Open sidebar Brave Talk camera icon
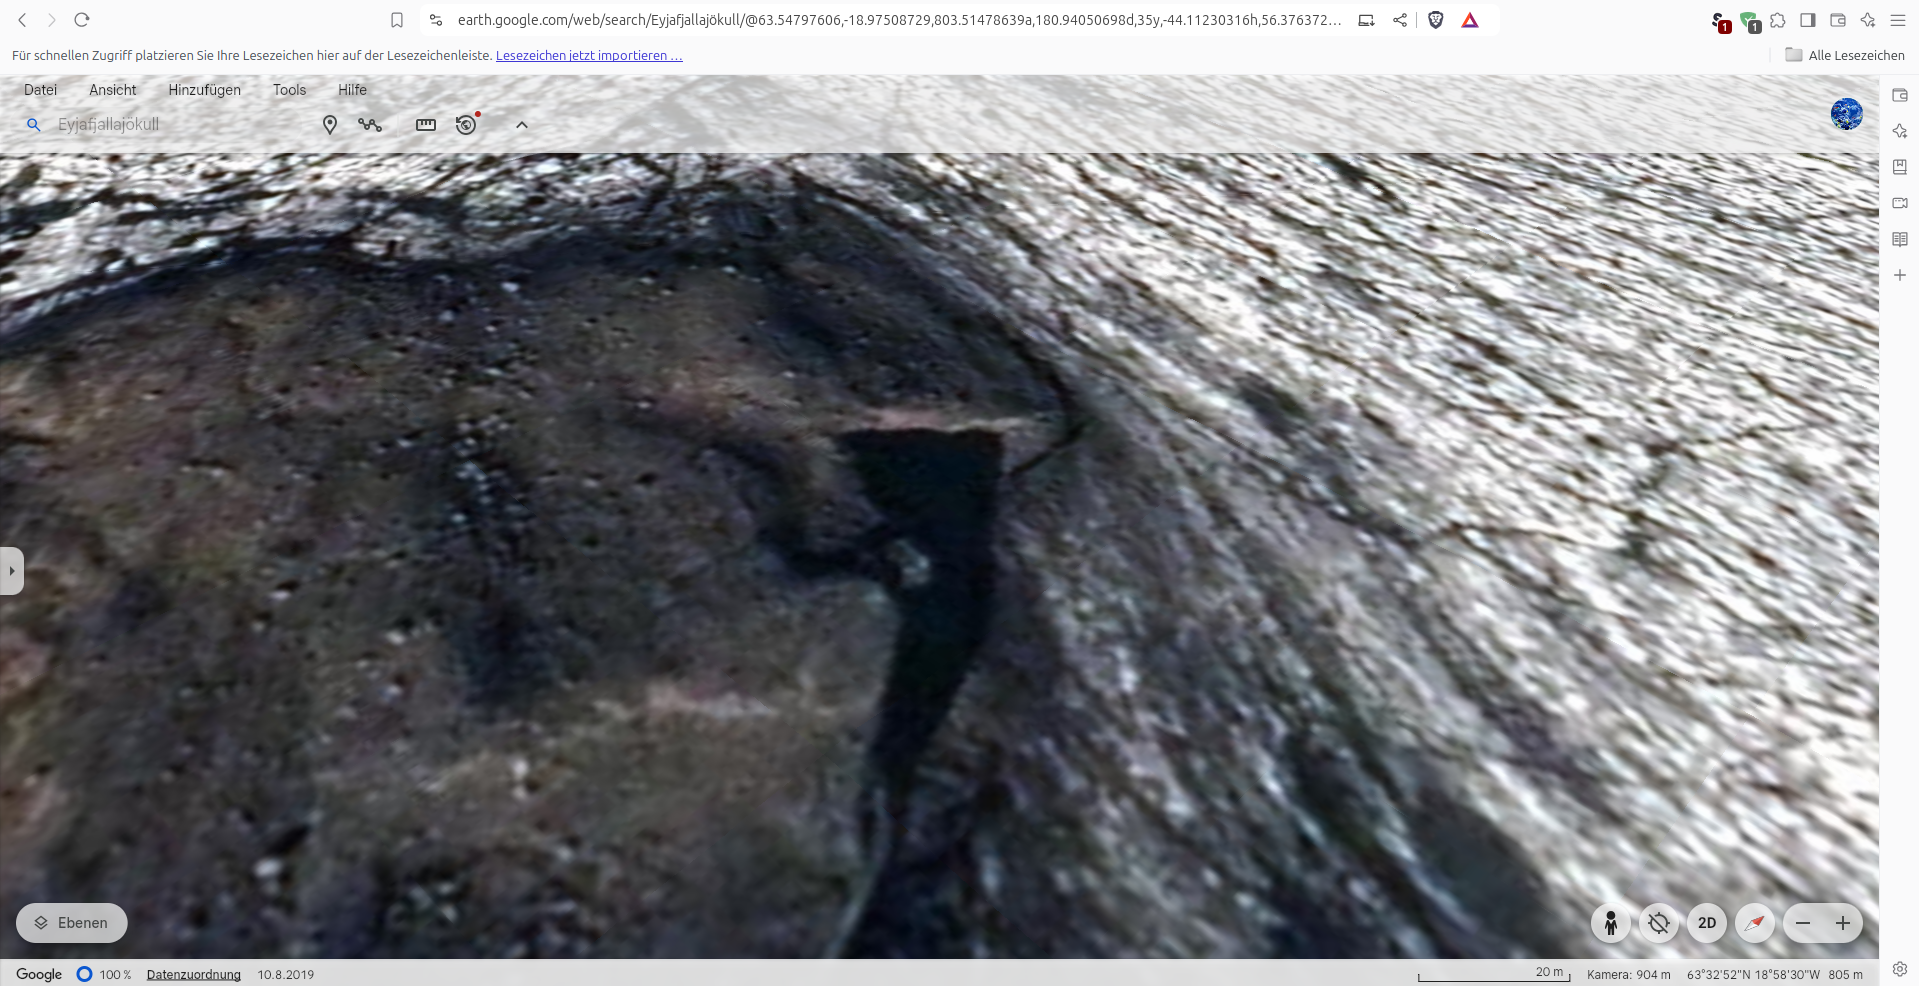 coord(1900,203)
